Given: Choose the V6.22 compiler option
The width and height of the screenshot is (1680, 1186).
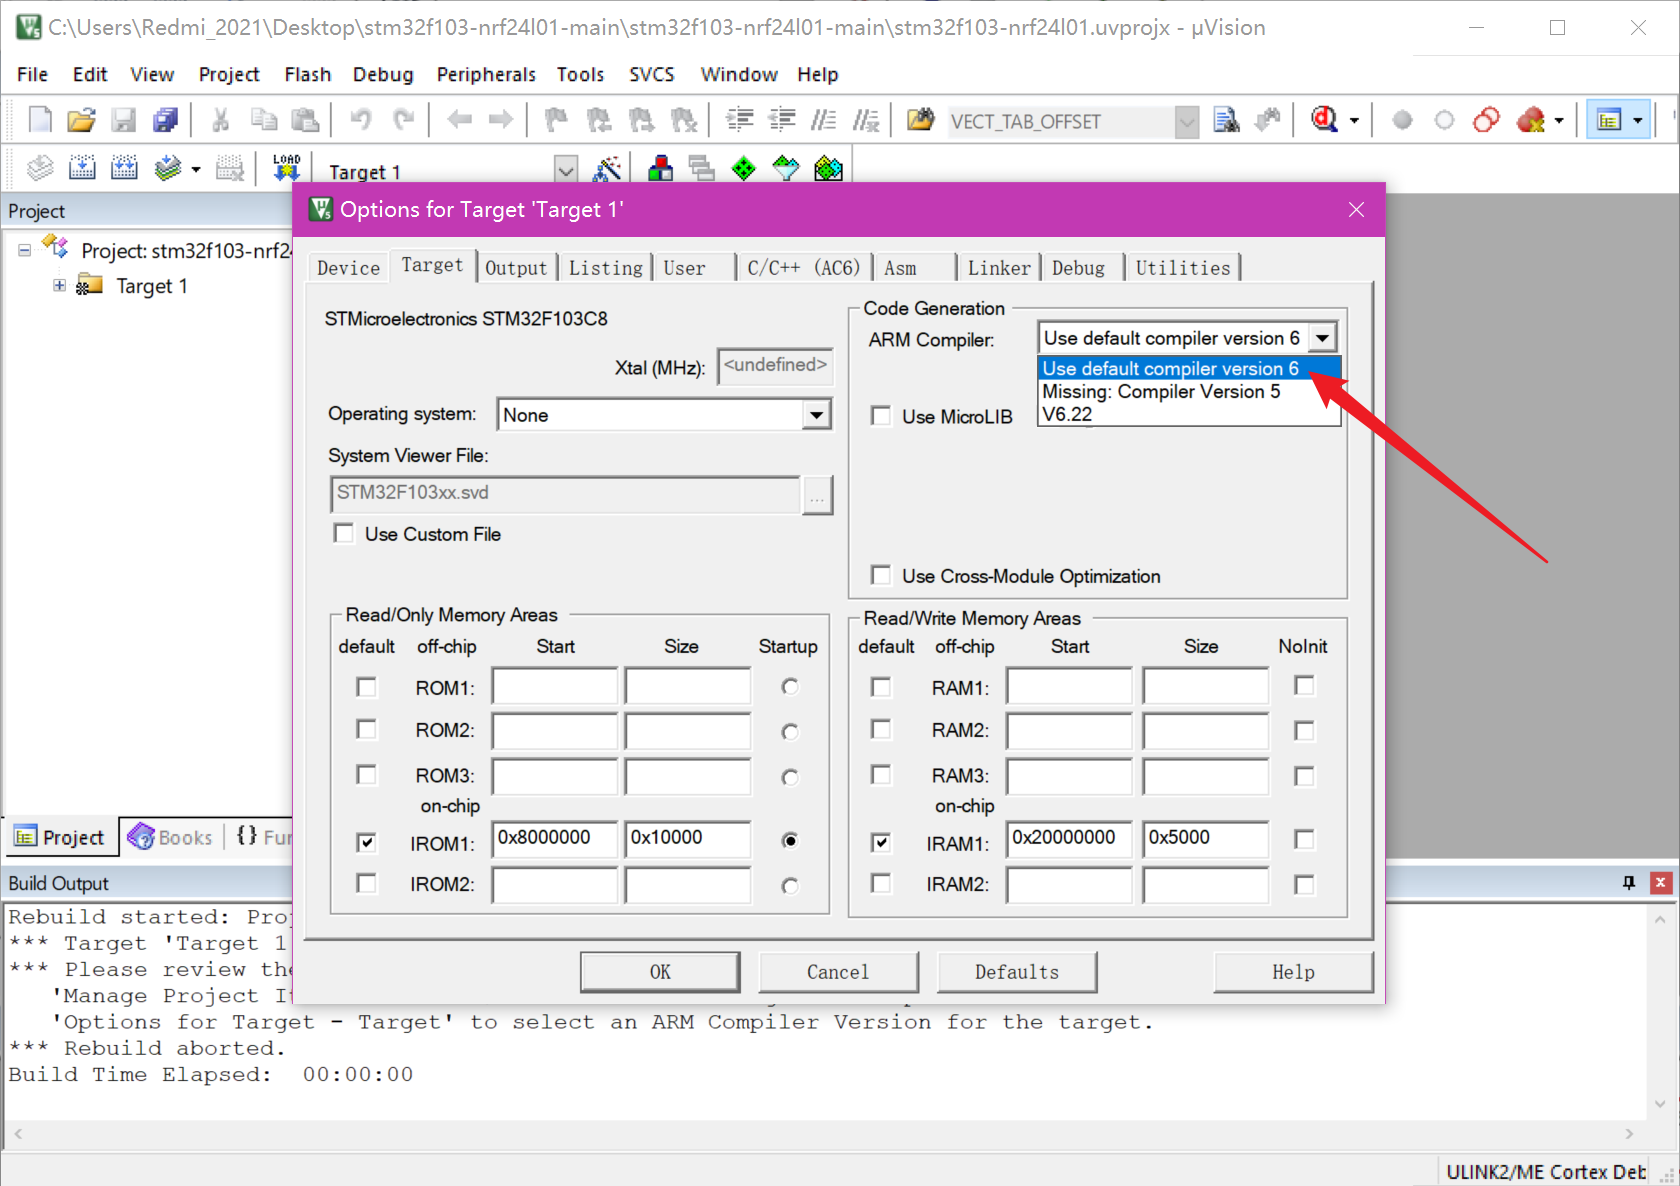Looking at the screenshot, I should click(1067, 414).
